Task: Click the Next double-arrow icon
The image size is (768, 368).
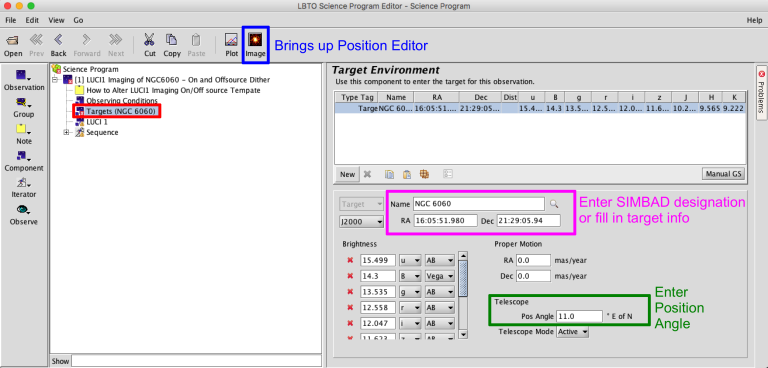Action: [x=116, y=40]
